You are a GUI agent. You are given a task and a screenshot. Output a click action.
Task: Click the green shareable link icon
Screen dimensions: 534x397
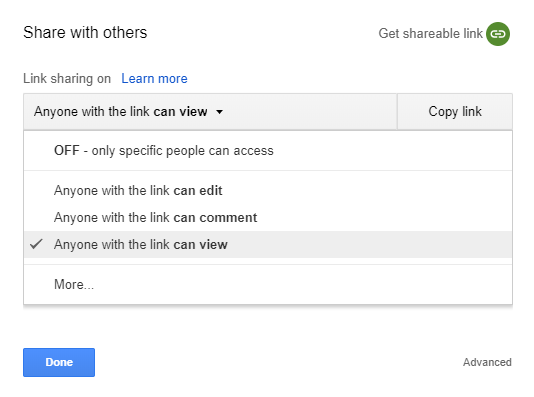(498, 34)
